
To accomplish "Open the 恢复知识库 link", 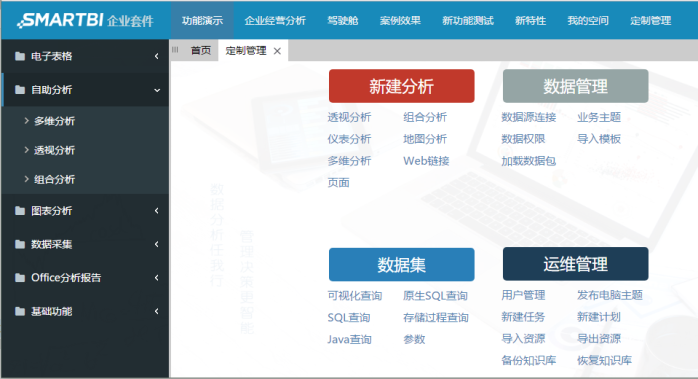I will (605, 360).
